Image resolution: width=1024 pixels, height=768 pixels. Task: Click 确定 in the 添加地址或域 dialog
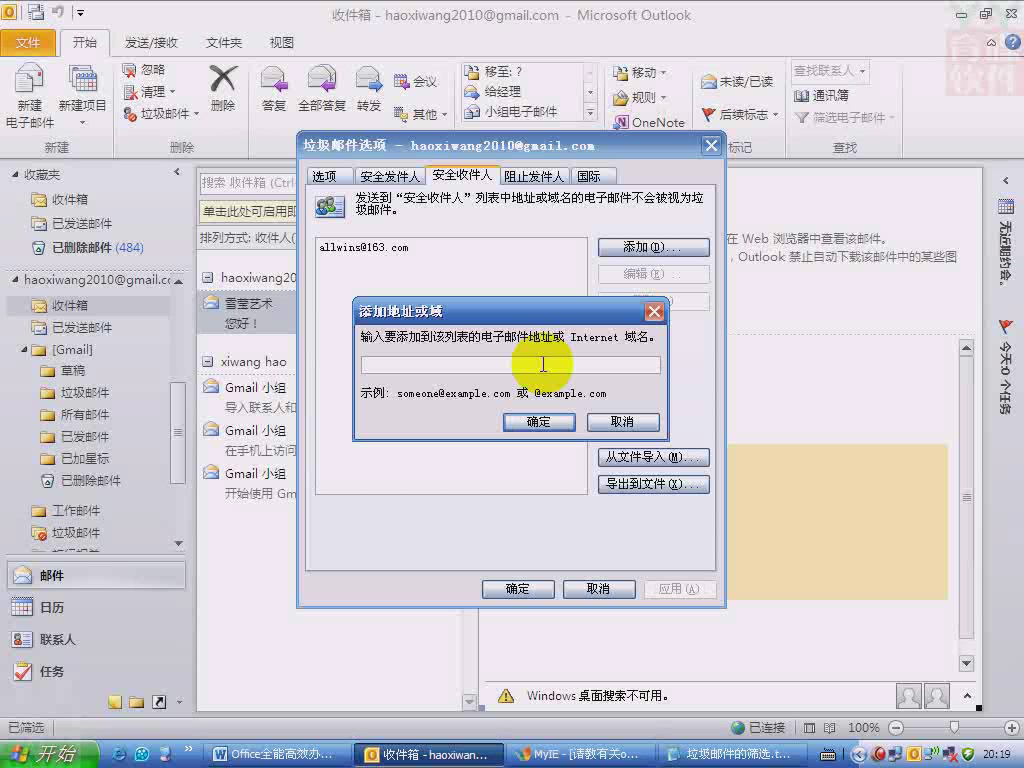click(x=539, y=422)
